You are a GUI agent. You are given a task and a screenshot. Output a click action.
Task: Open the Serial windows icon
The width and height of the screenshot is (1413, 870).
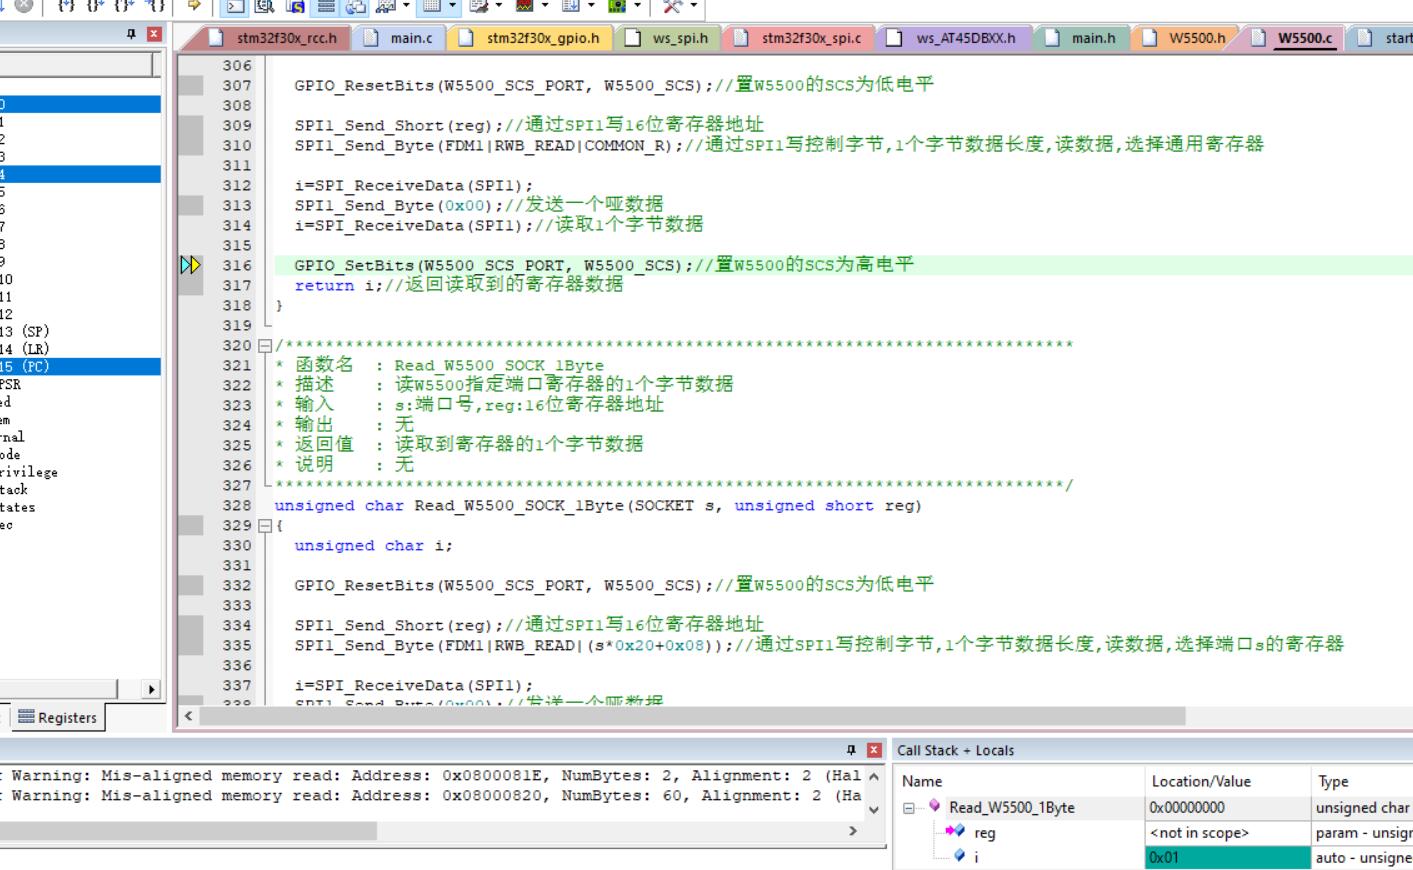pos(478,7)
